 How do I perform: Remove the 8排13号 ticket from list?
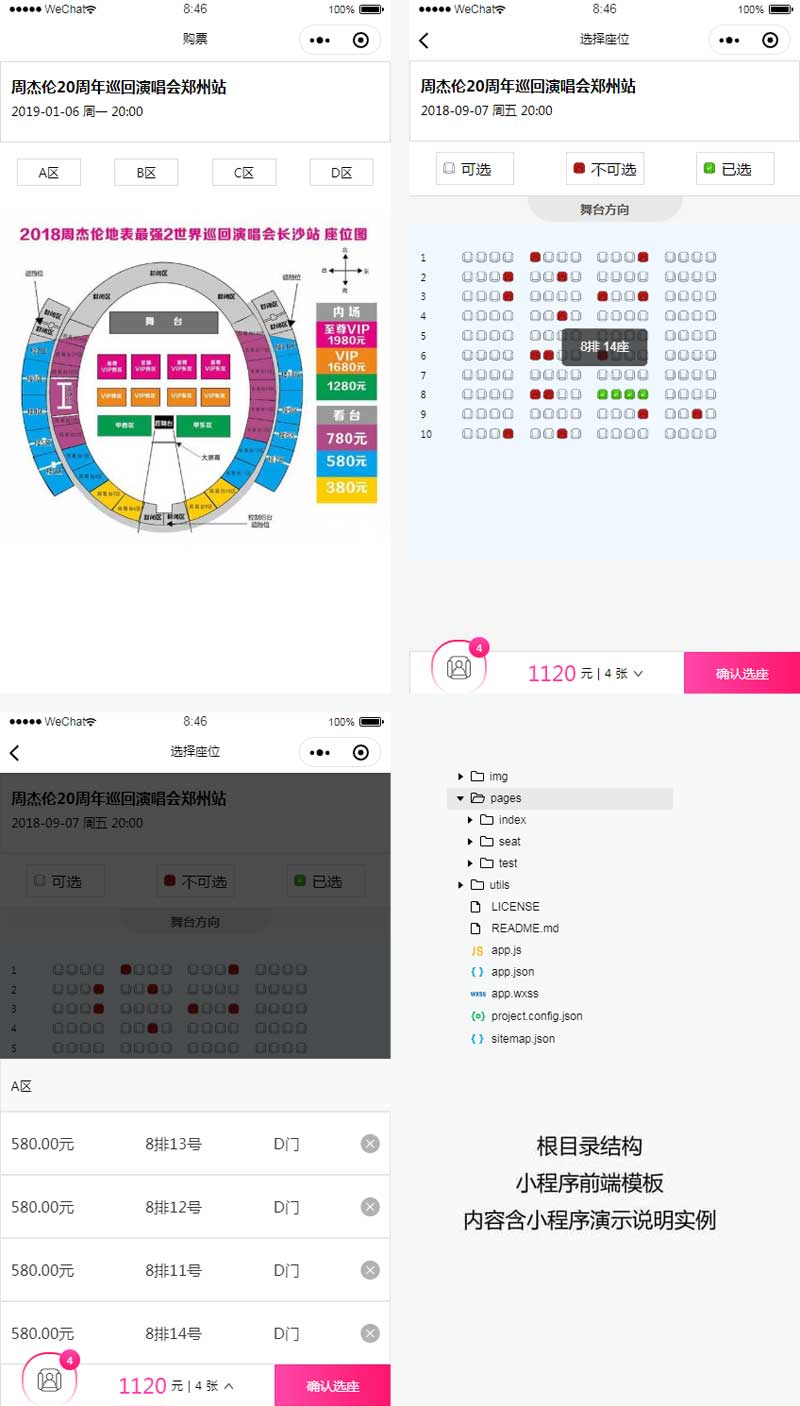(370, 1144)
